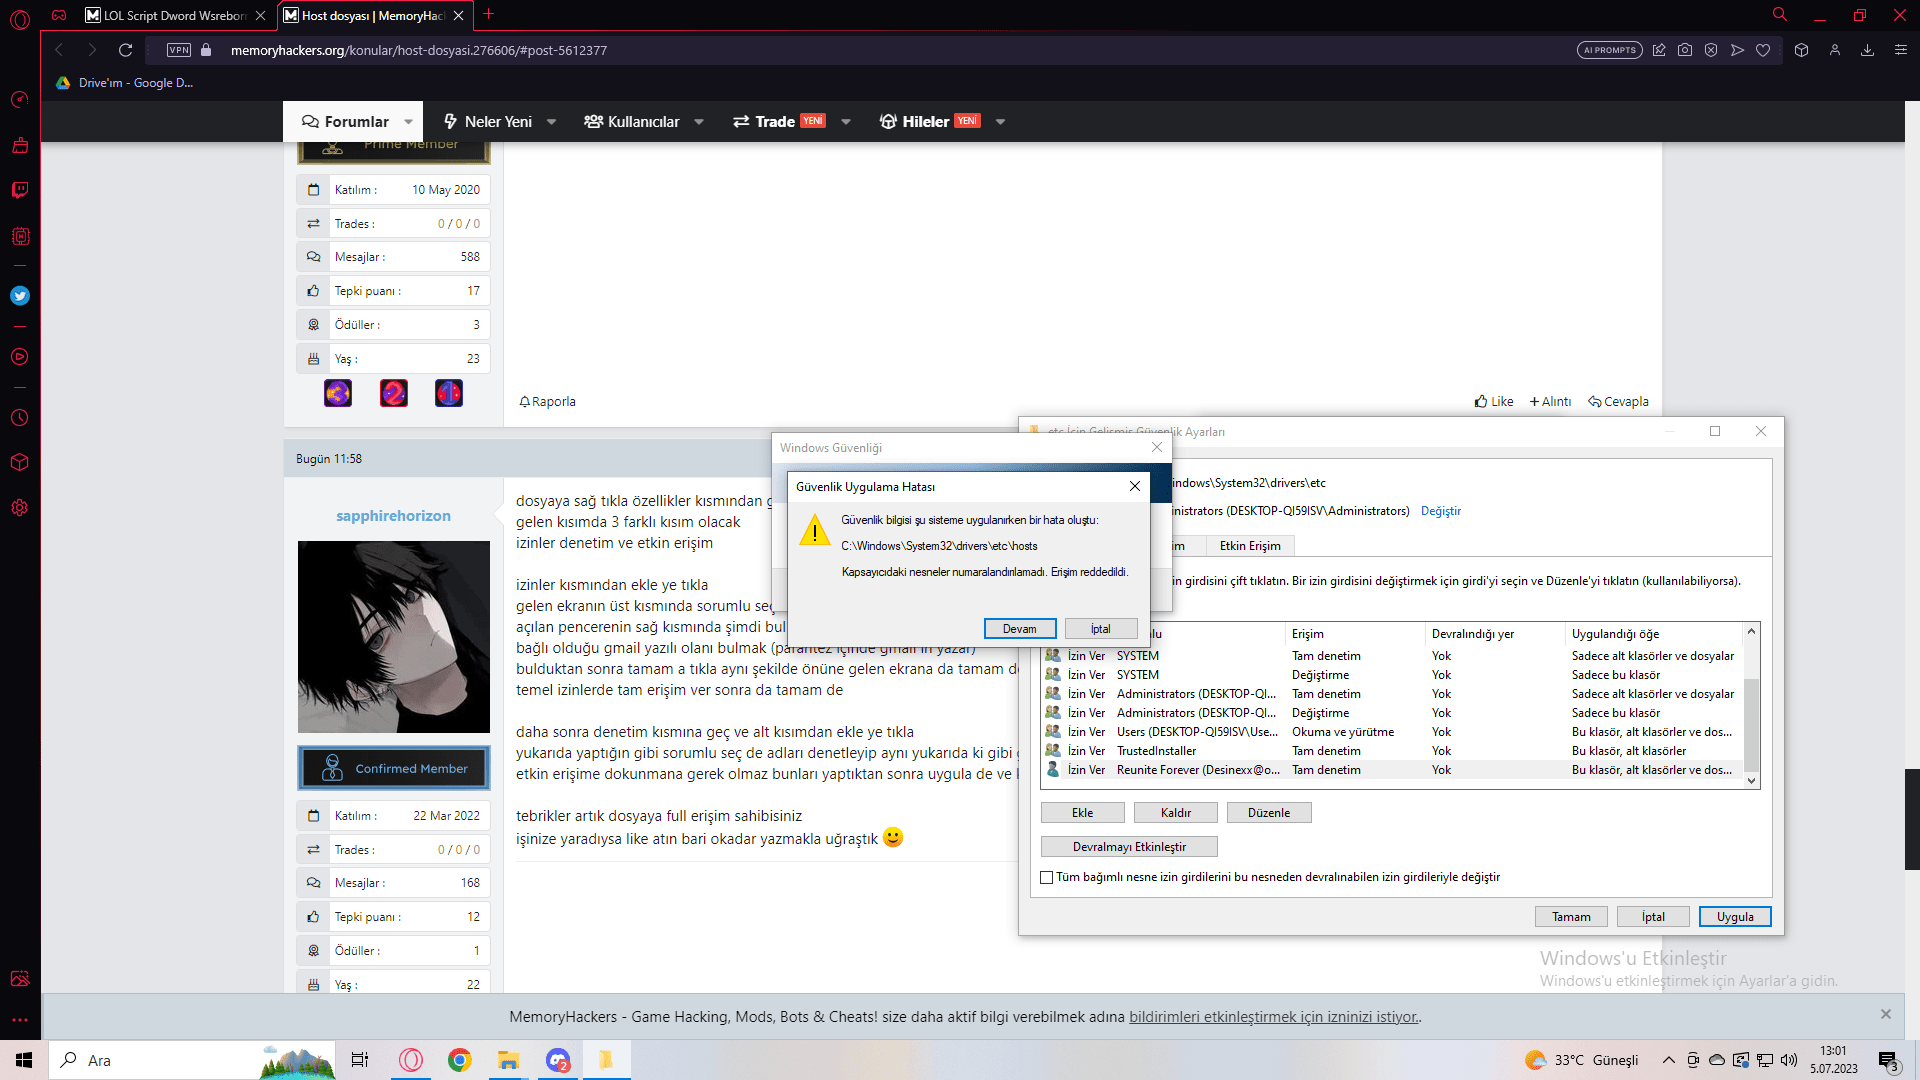Open Opera GX from the Windows taskbar
This screenshot has width=1920, height=1080.
coord(411,1060)
